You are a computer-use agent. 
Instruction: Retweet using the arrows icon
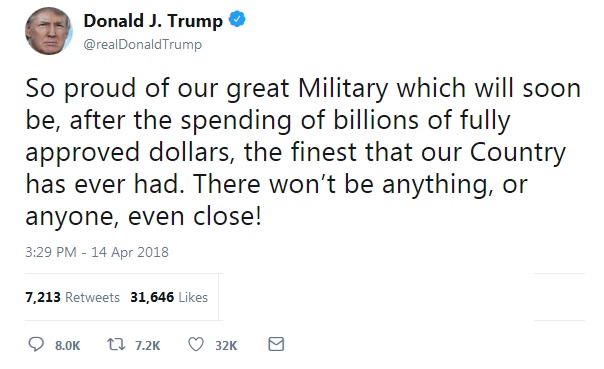[116, 344]
